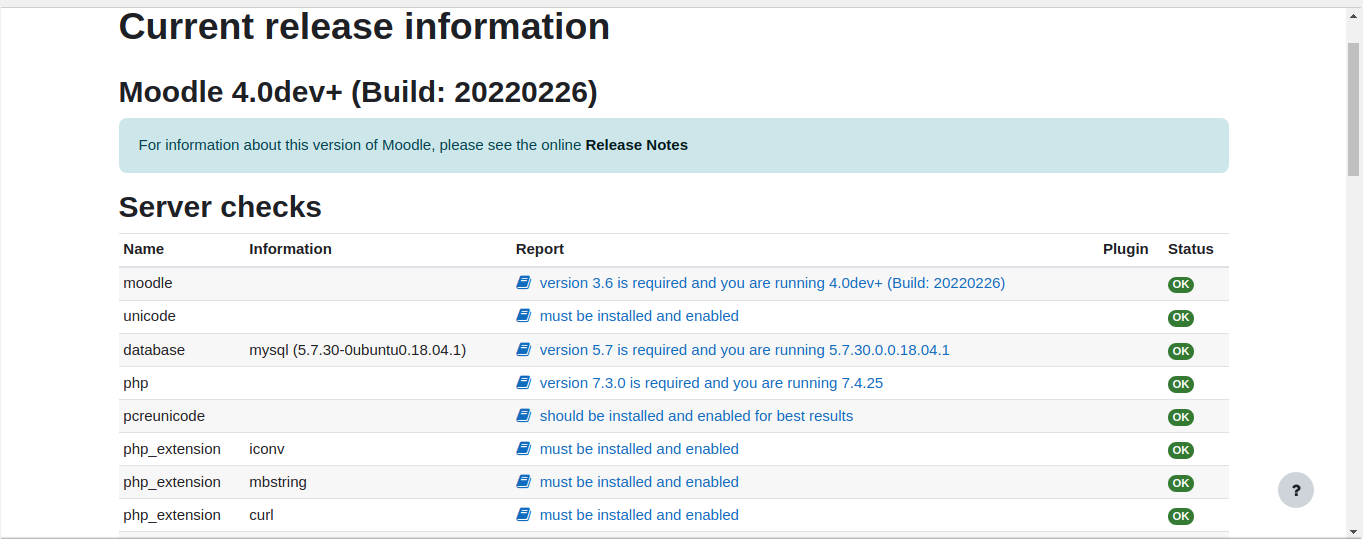The height and width of the screenshot is (539, 1363).
Task: Click the book icon in the mbstring row
Action: 523,482
